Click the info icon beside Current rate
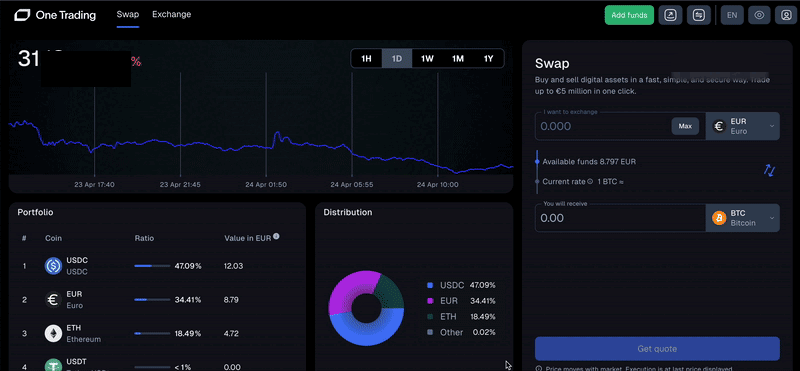Screen dimensions: 800x371 pos(590,181)
